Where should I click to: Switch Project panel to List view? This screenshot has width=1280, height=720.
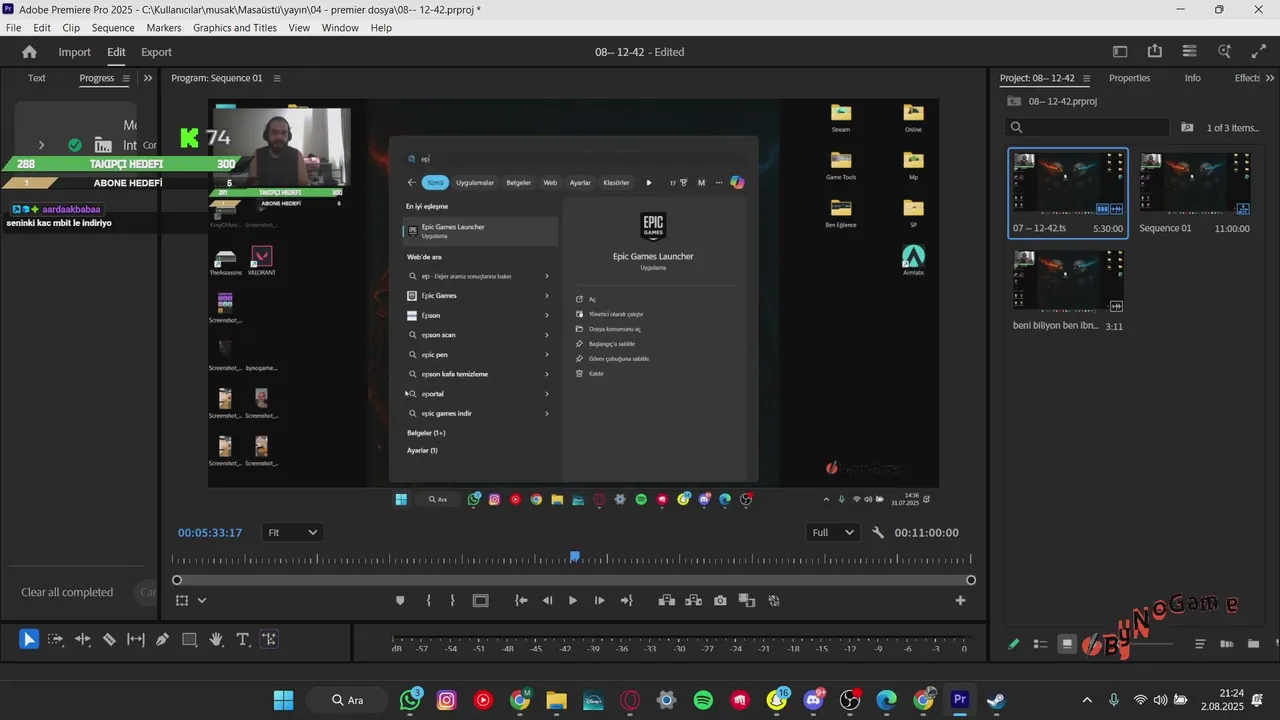(x=1040, y=644)
